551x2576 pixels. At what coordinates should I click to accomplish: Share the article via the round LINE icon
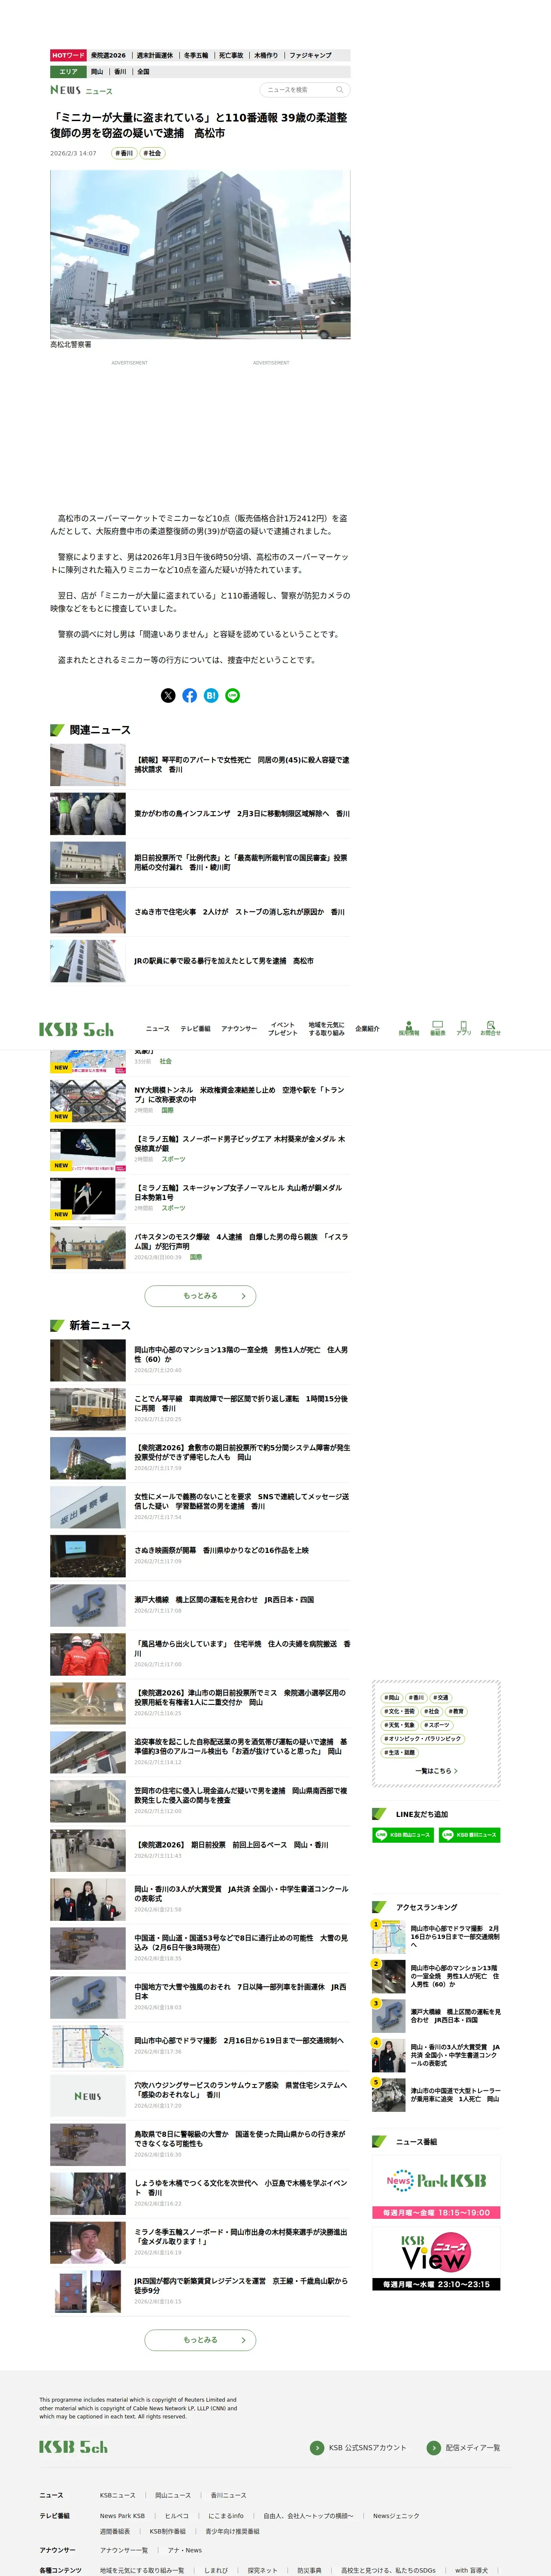(x=233, y=695)
